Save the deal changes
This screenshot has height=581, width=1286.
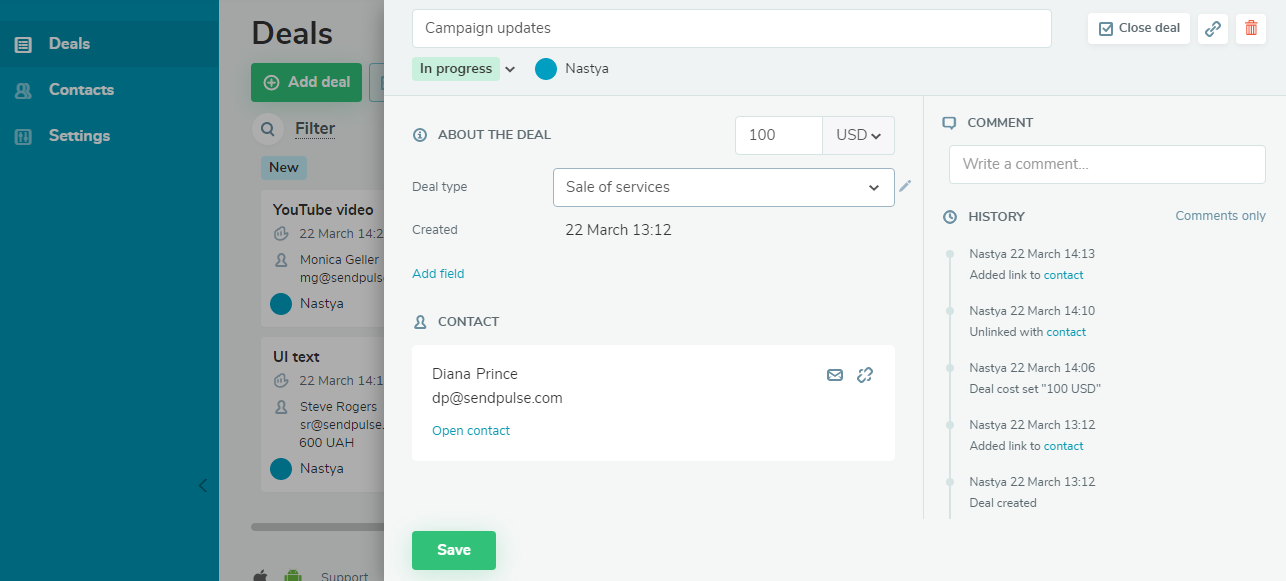453,550
